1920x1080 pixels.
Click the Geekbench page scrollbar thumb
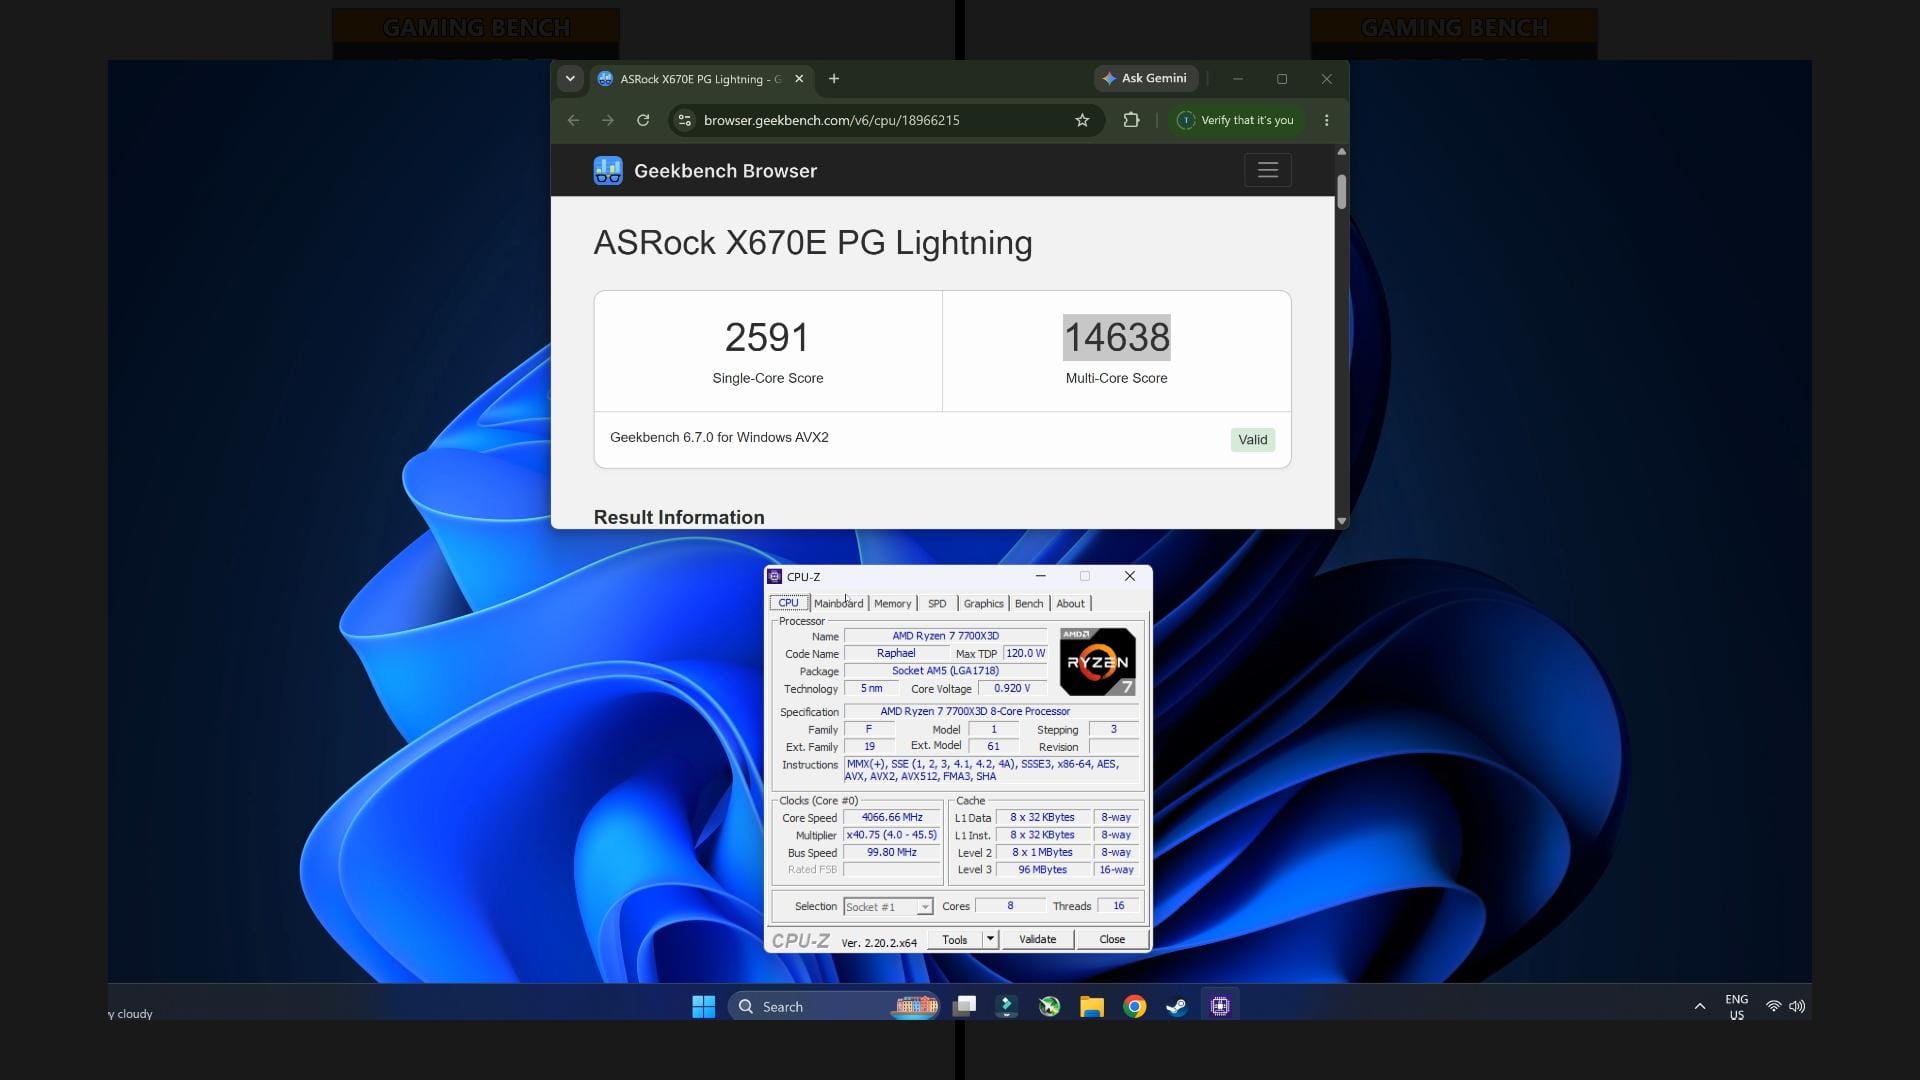1342,191
